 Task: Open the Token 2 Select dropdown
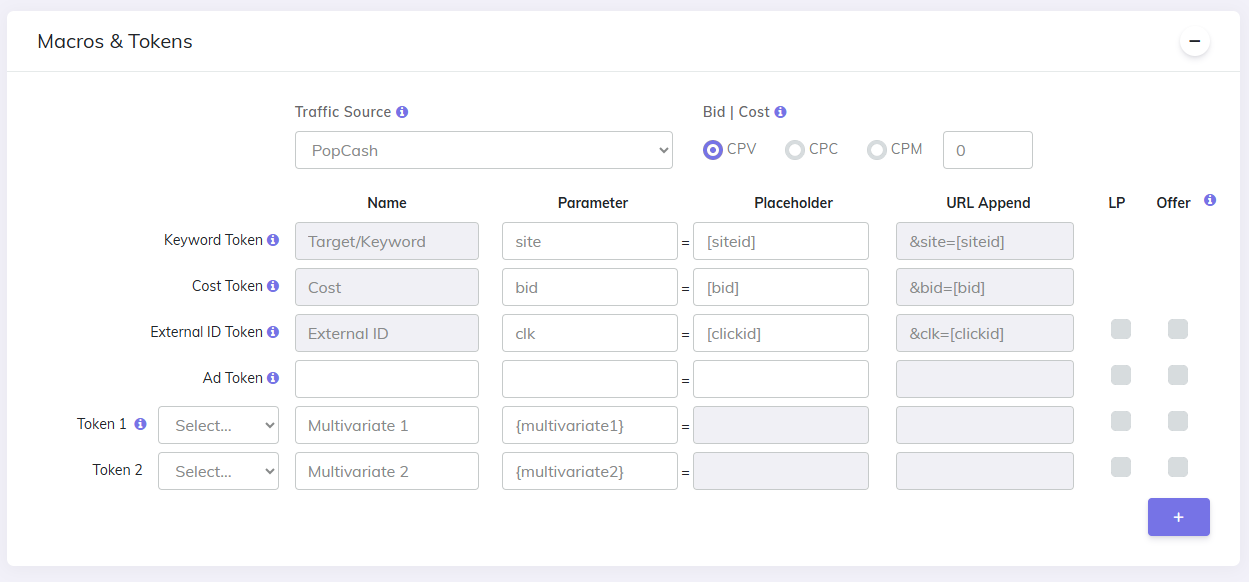click(218, 470)
